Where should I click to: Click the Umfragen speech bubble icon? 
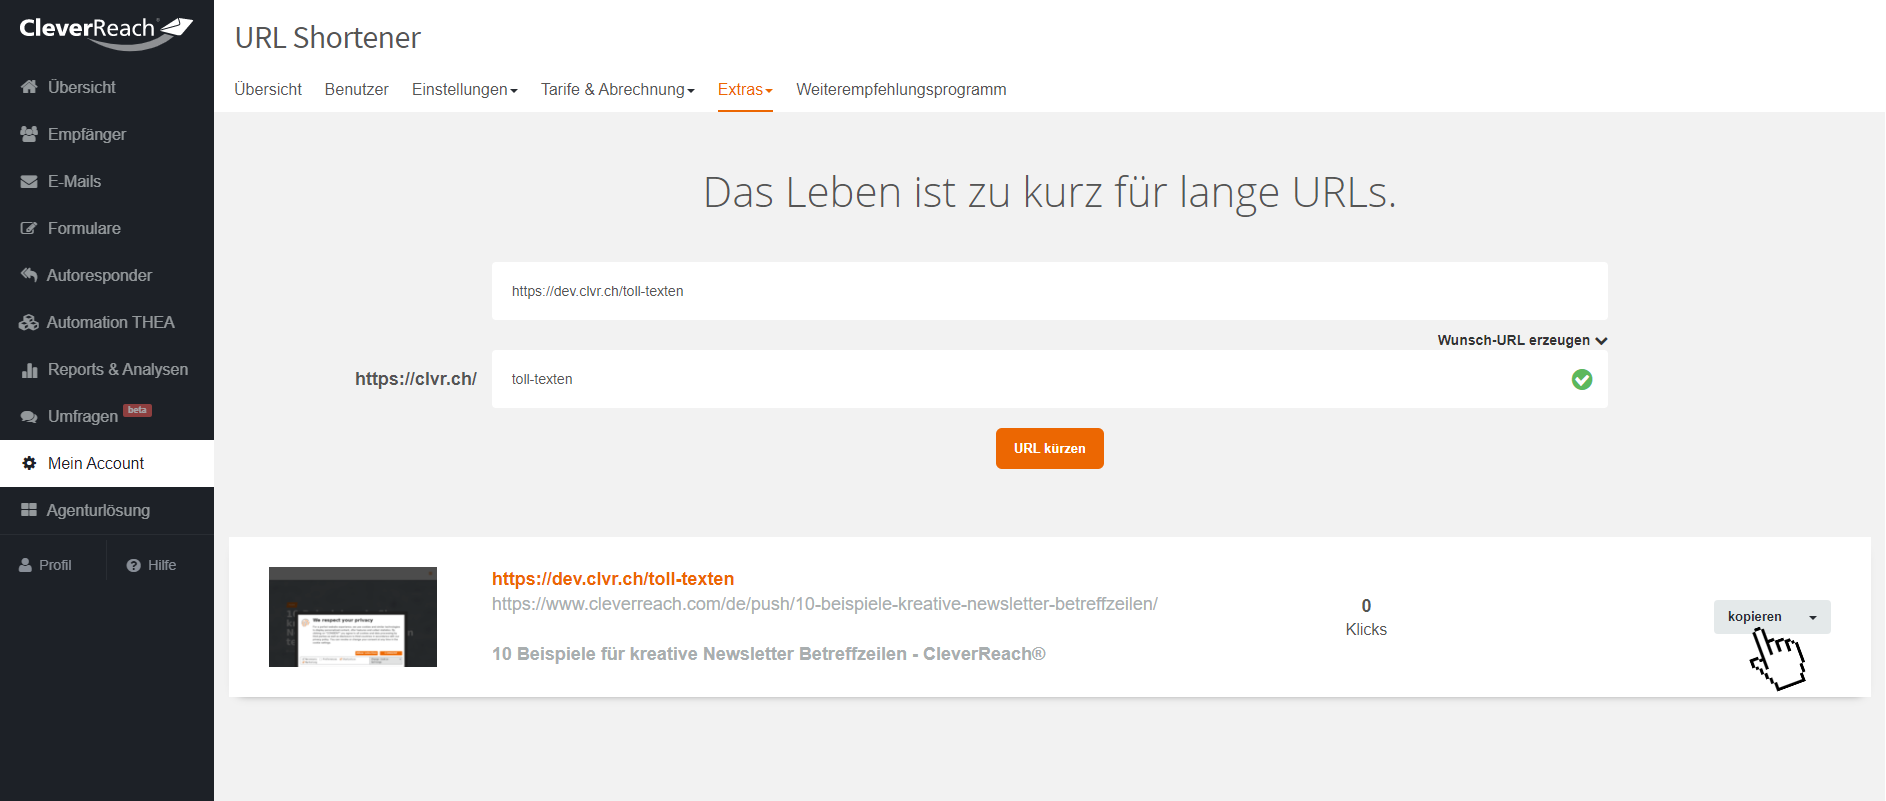pyautogui.click(x=29, y=417)
